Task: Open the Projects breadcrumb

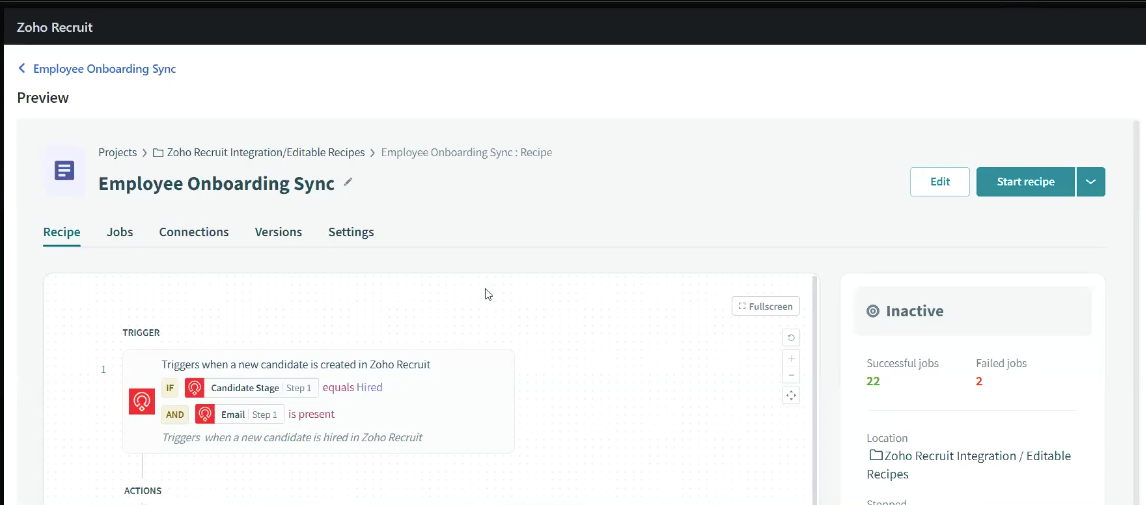Action: pos(118,153)
